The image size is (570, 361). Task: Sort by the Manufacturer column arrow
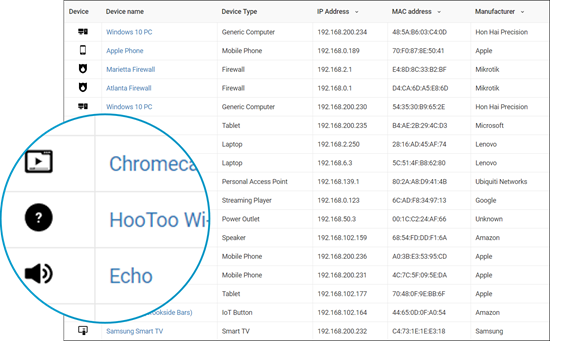pyautogui.click(x=522, y=12)
